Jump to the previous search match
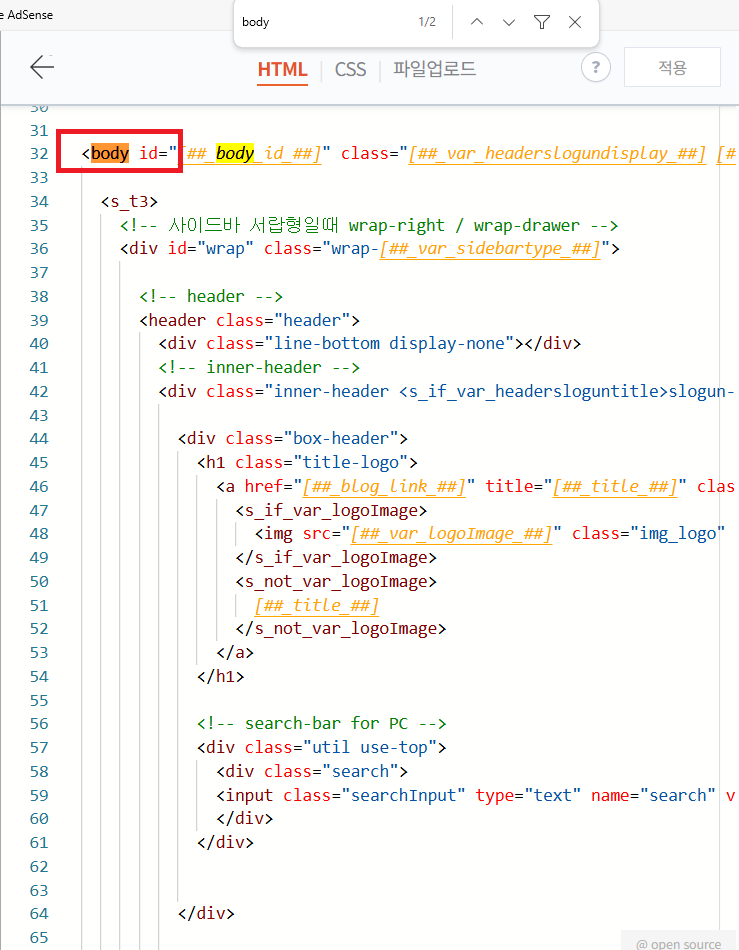This screenshot has height=950, width=739. 477,22
